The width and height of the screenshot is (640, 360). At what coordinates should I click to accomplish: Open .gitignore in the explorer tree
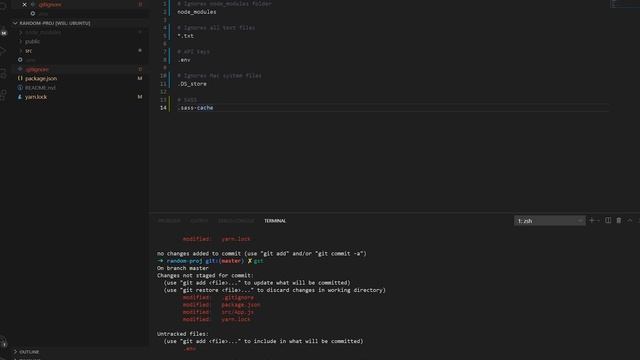pos(37,69)
